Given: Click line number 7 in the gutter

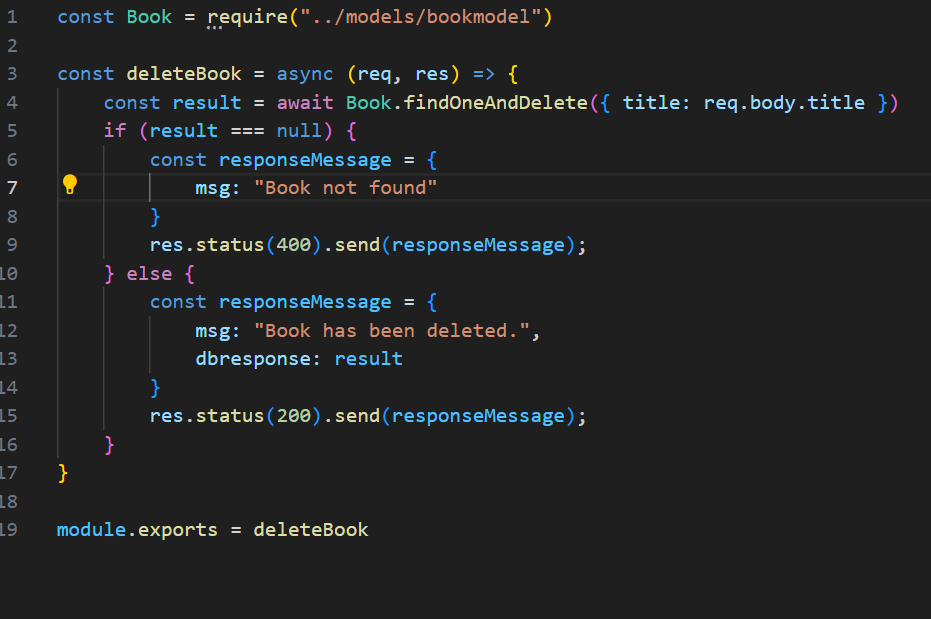Looking at the screenshot, I should tap(12, 188).
